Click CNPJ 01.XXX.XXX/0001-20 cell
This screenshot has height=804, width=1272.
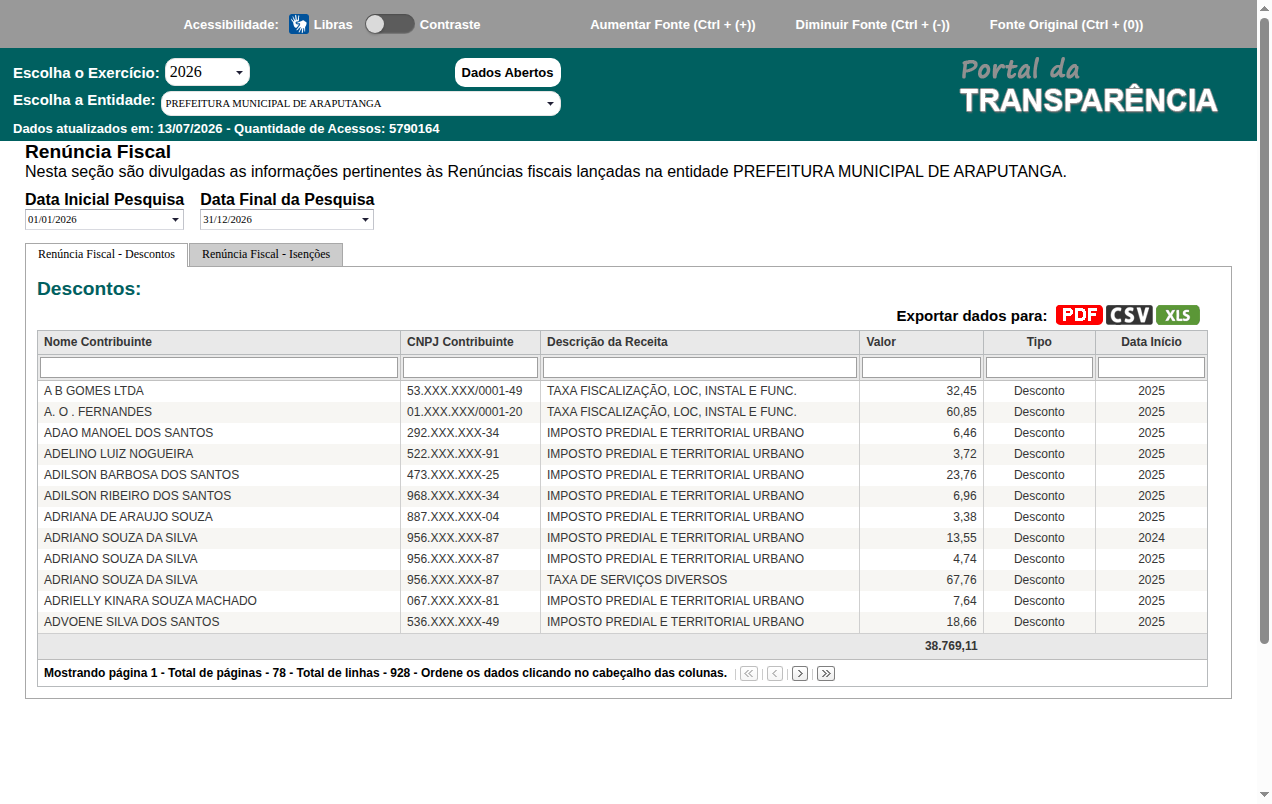click(470, 412)
